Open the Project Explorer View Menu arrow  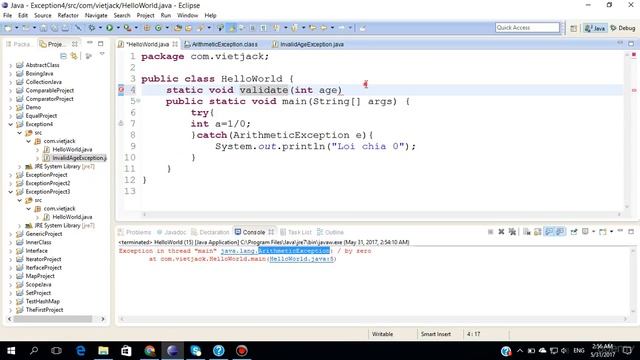coord(102,54)
